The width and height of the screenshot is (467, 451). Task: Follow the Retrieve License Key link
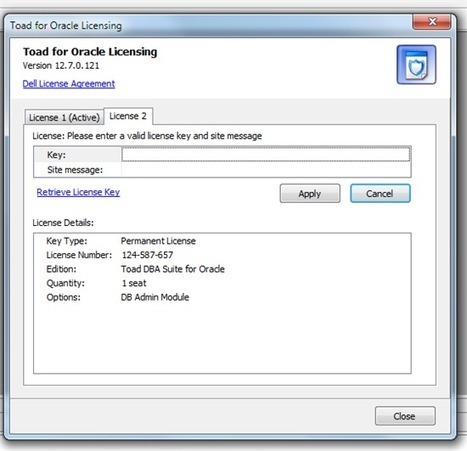tap(78, 192)
